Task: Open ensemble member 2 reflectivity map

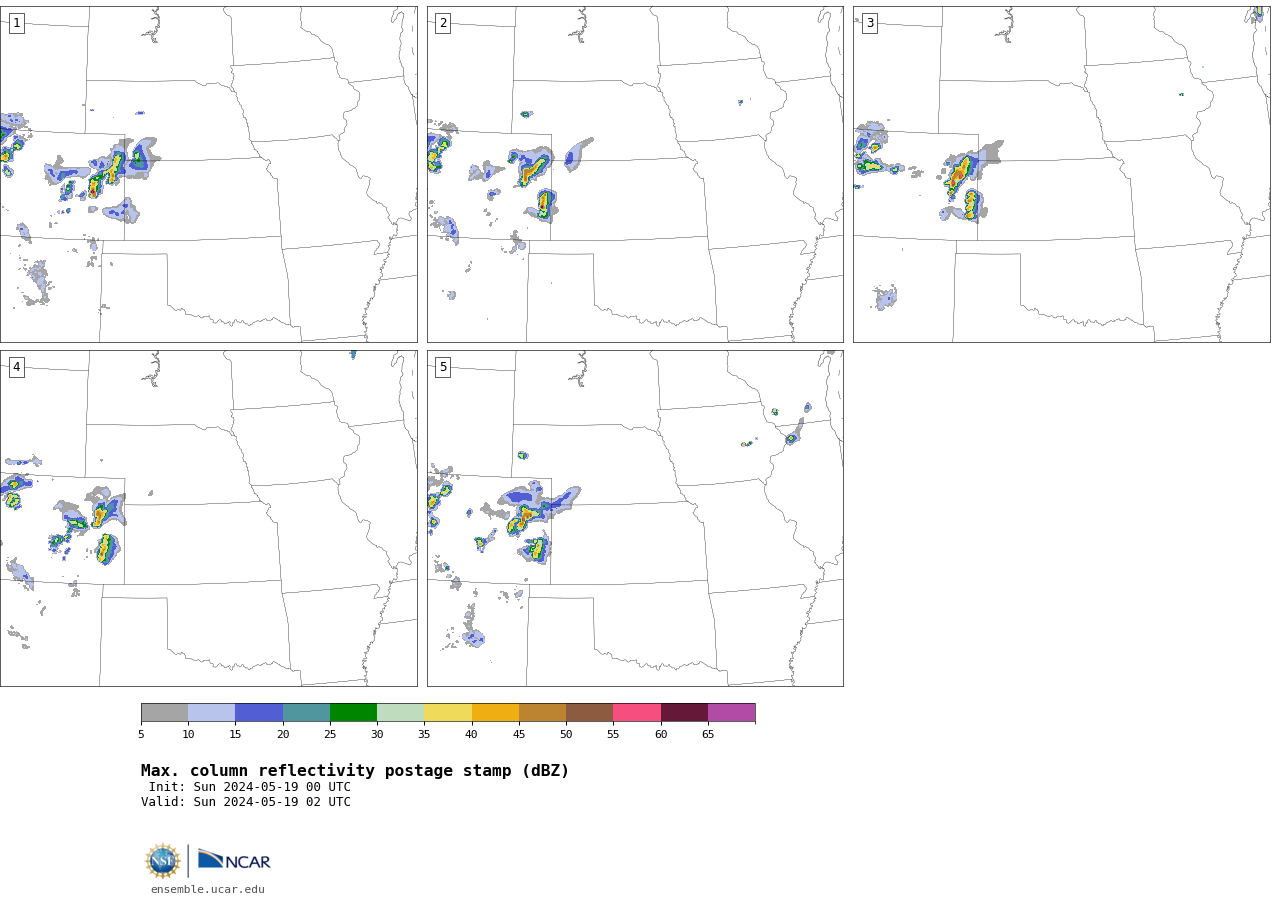Action: (635, 174)
